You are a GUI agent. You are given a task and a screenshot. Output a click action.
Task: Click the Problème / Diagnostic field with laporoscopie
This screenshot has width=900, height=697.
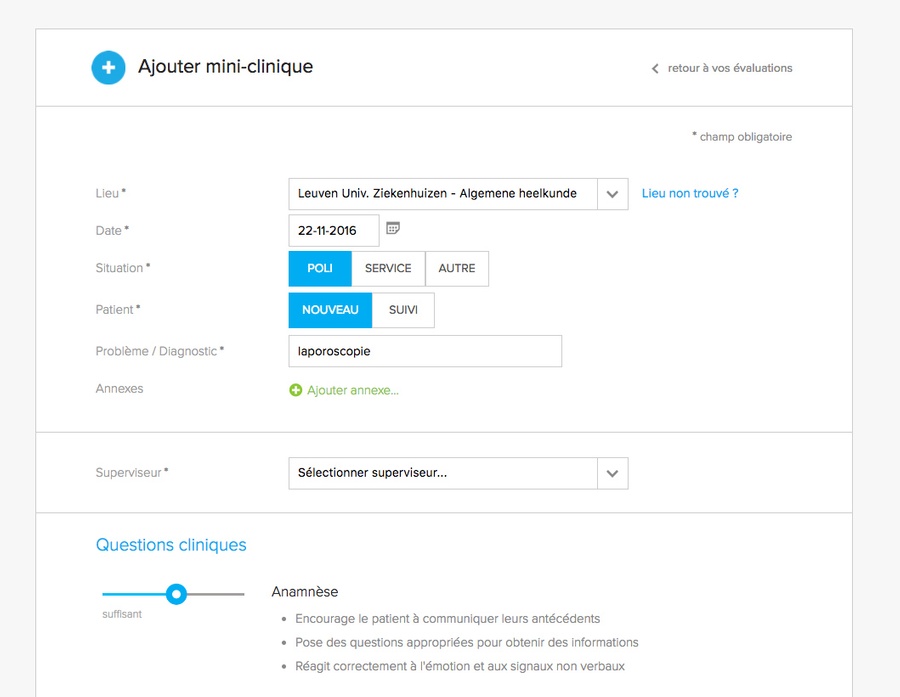click(x=425, y=351)
